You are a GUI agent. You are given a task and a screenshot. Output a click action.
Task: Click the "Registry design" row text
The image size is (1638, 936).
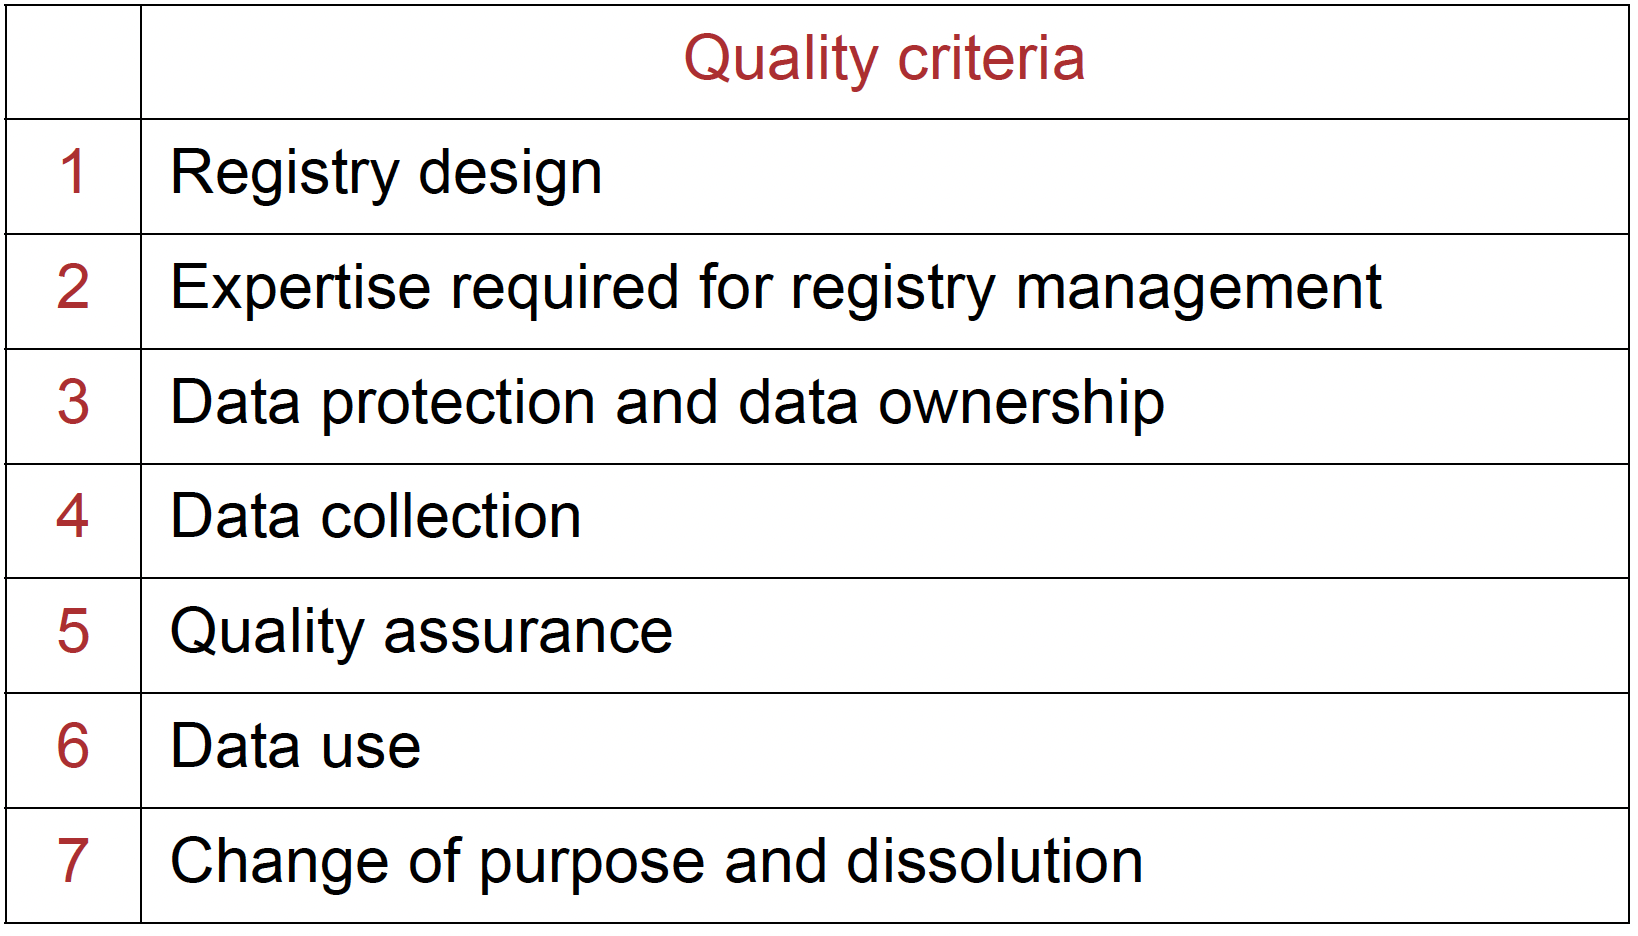(x=386, y=173)
